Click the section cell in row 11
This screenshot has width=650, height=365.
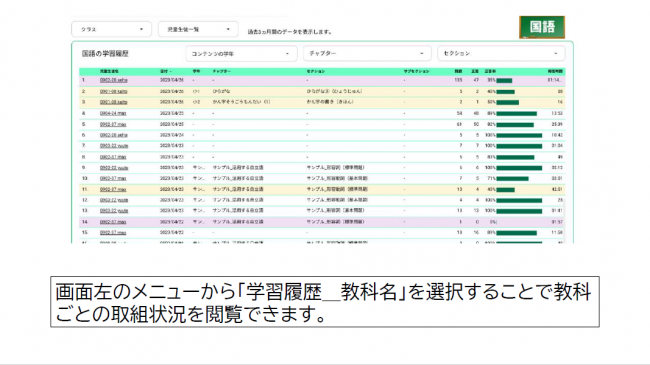pos(337,190)
